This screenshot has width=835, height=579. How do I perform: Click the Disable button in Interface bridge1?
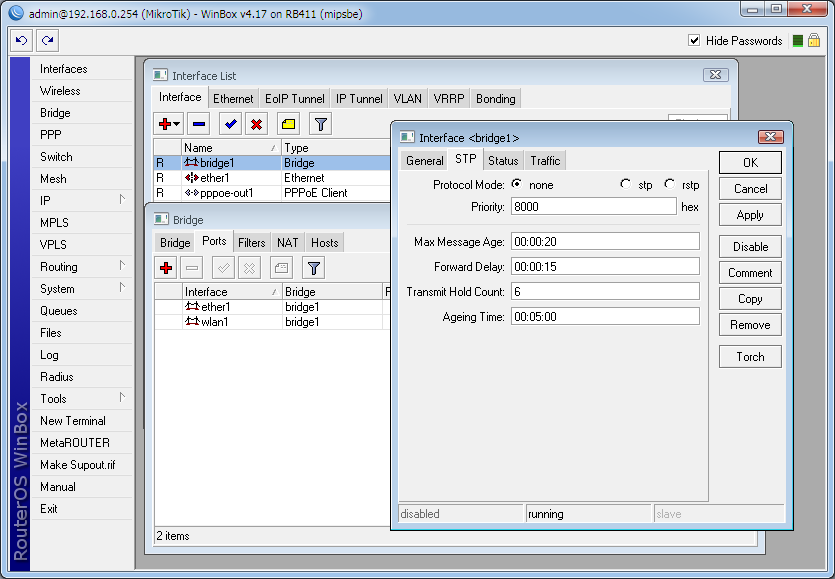750,247
